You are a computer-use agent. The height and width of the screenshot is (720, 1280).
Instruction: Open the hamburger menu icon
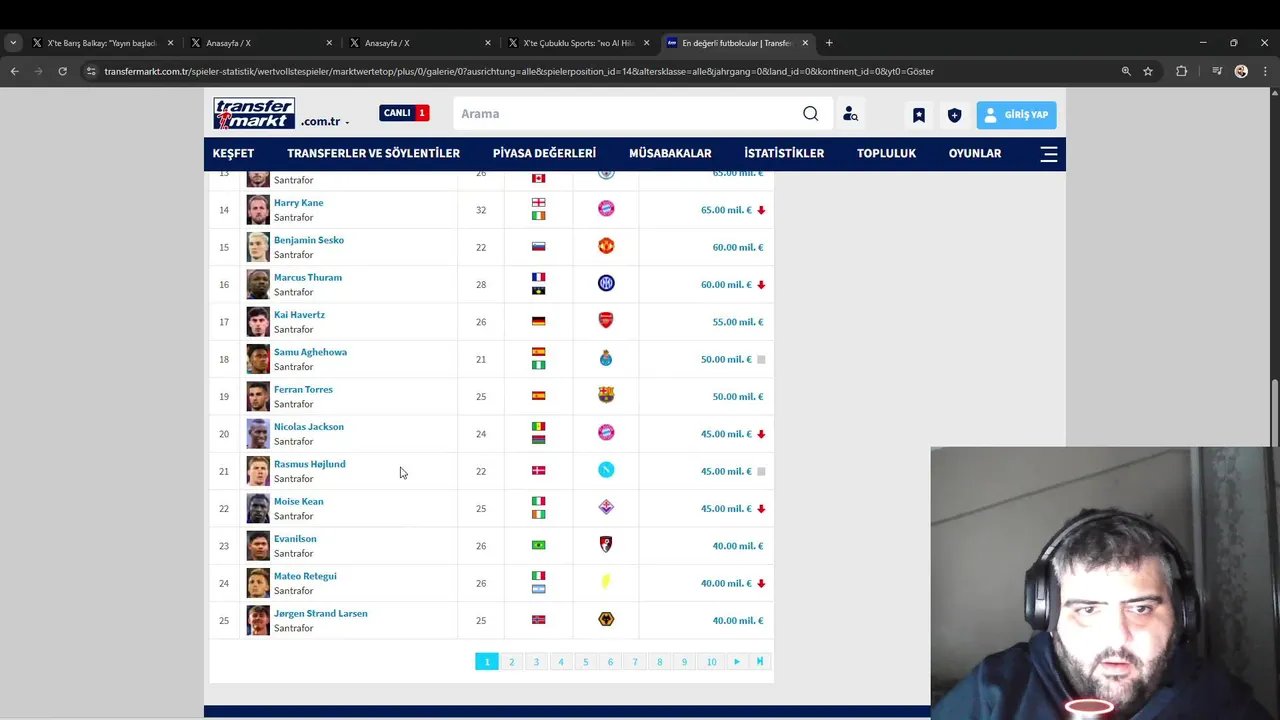point(1049,154)
